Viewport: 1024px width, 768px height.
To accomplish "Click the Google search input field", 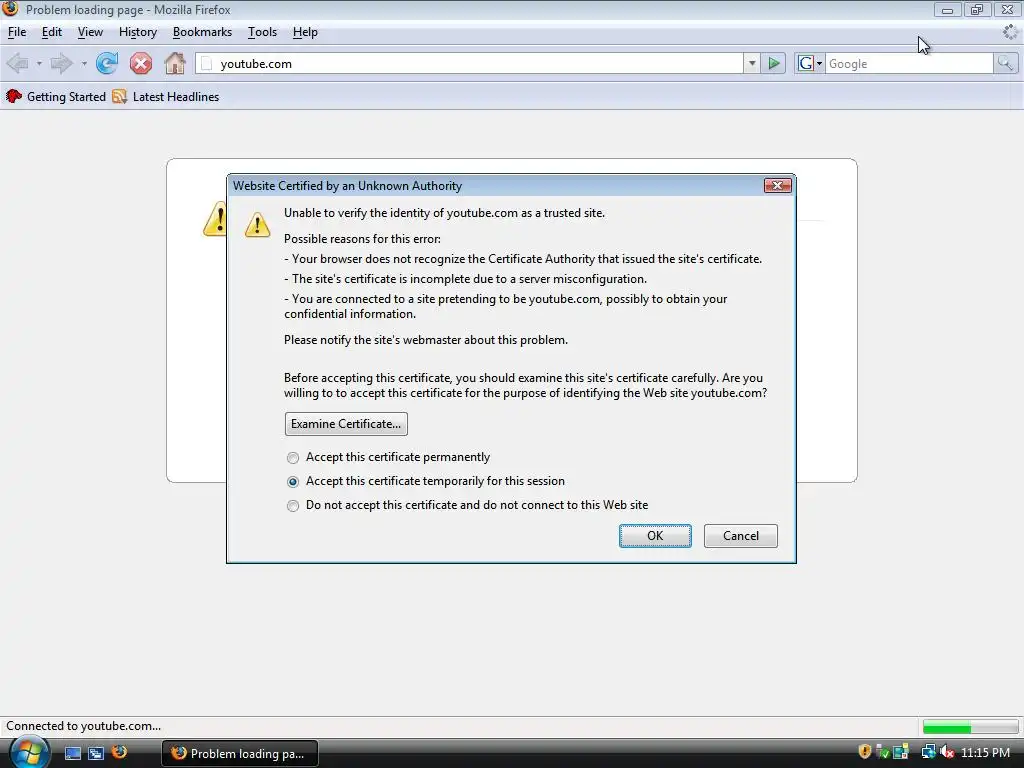I will pyautogui.click(x=909, y=63).
